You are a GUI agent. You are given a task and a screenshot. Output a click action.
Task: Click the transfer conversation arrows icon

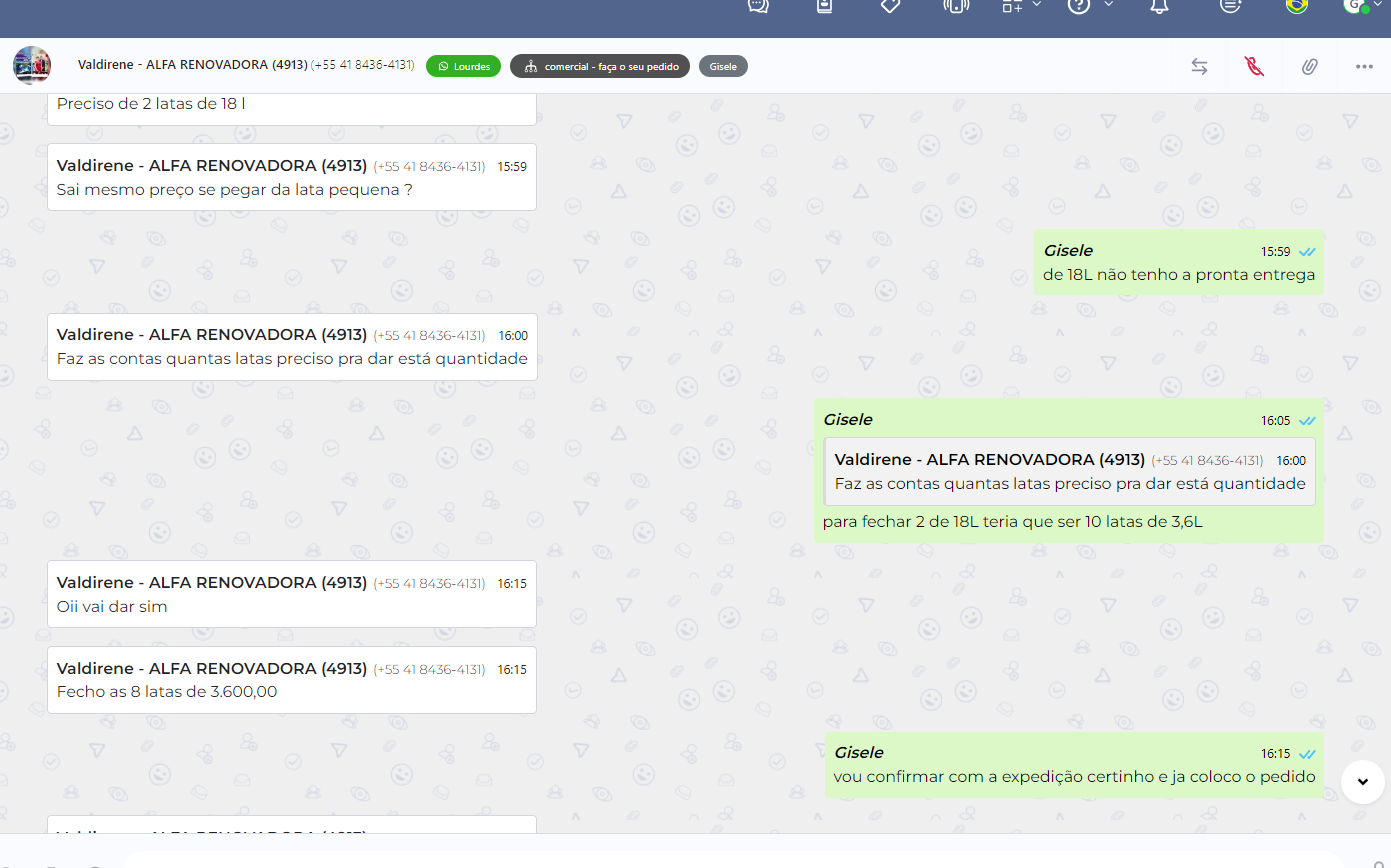click(1199, 66)
